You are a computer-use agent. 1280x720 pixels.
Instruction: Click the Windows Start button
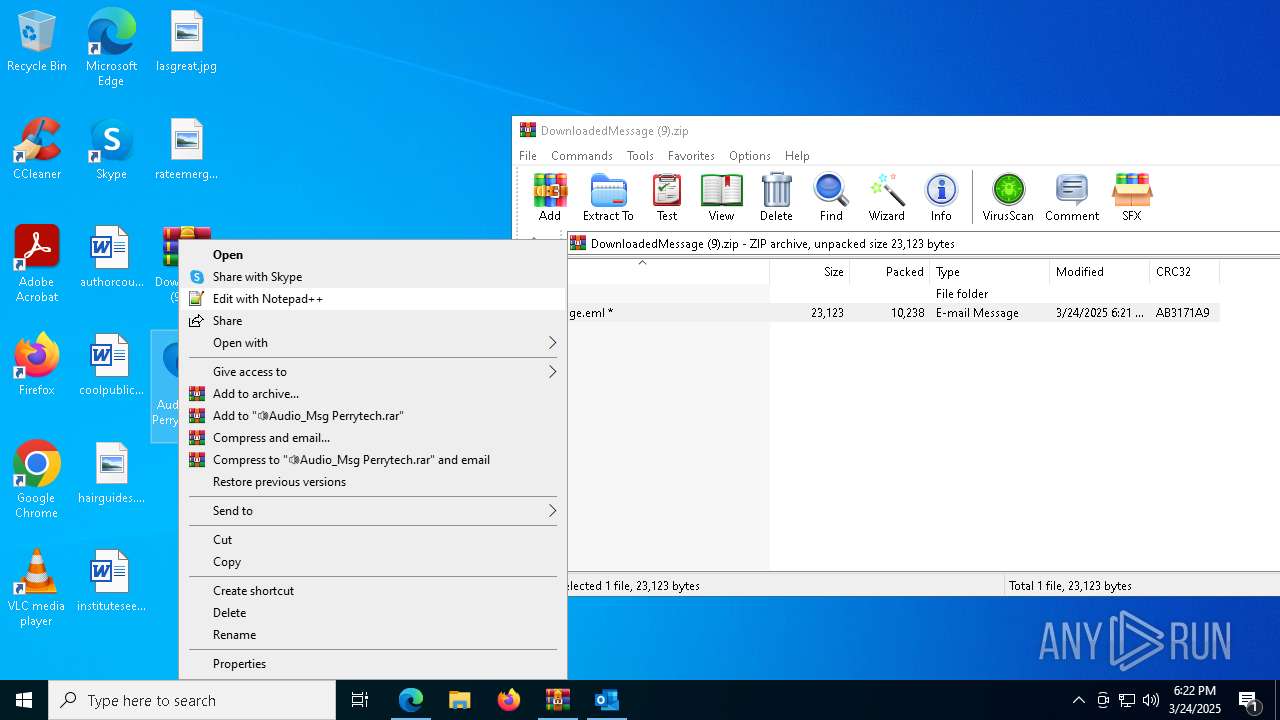24,700
